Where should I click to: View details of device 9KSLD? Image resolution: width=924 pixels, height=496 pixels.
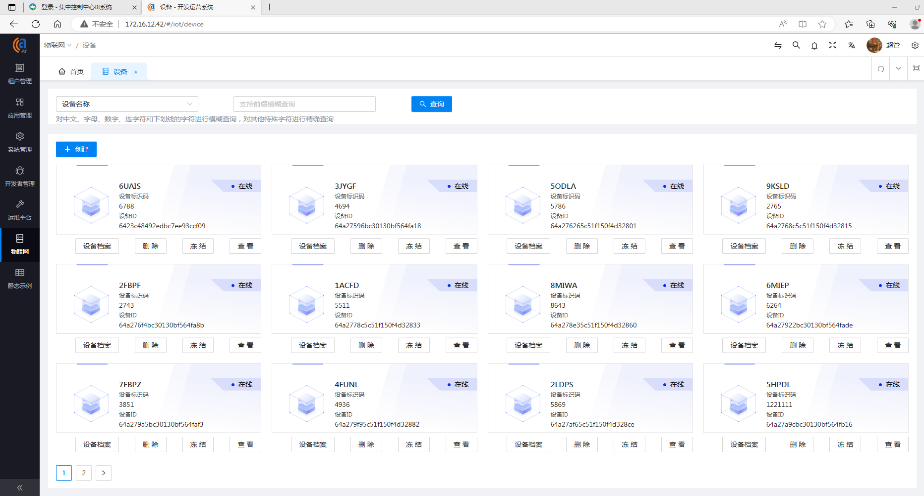(892, 246)
